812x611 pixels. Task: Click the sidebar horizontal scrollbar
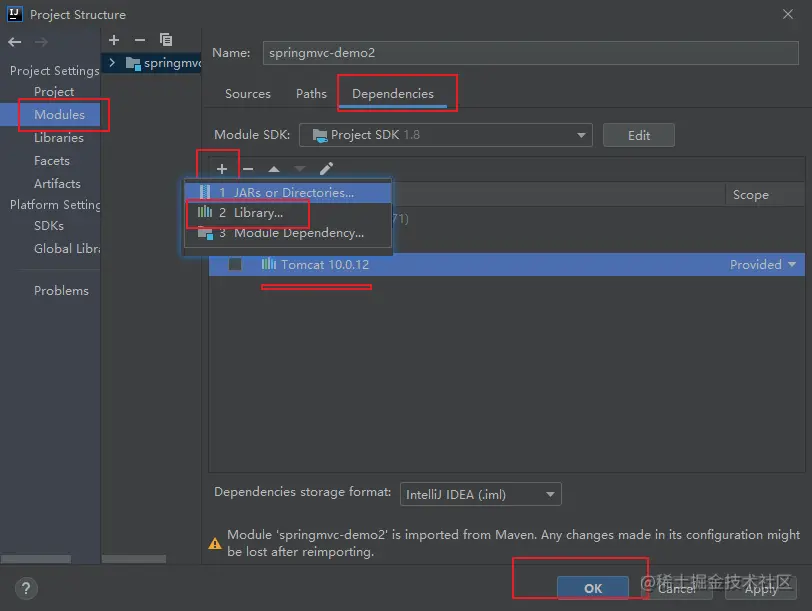pos(36,559)
